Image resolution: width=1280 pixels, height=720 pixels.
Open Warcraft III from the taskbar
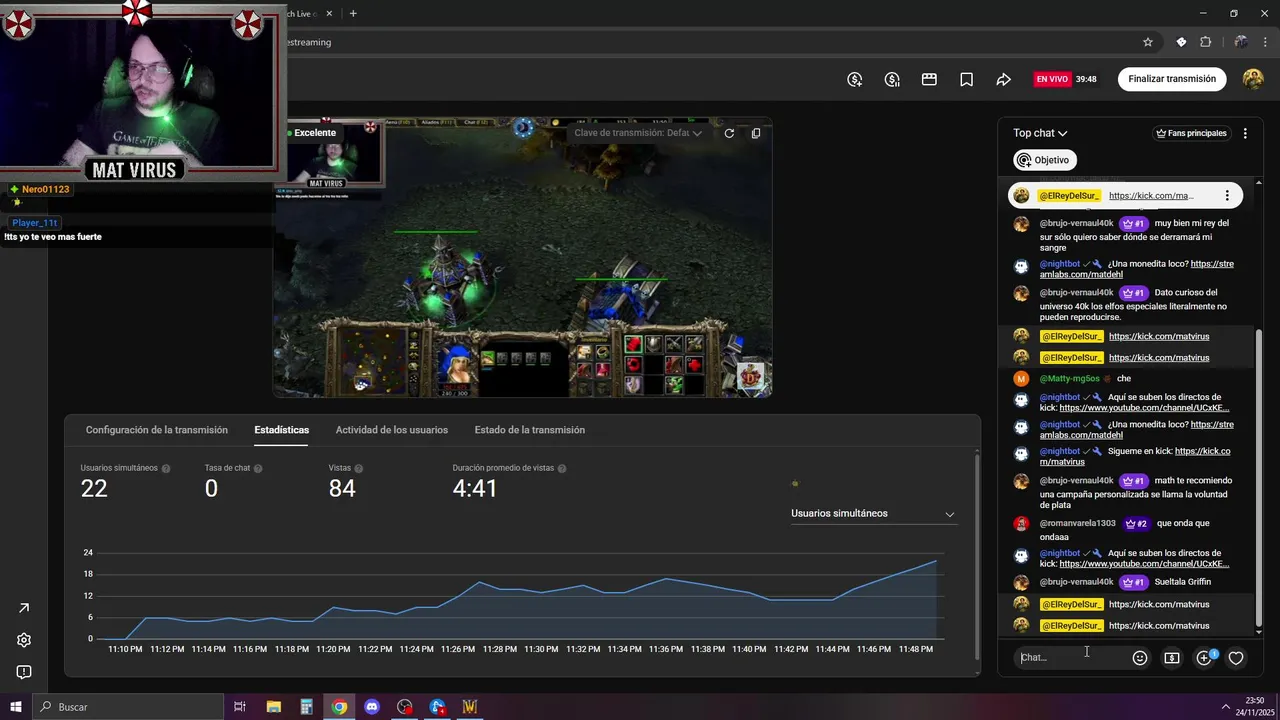tap(470, 707)
